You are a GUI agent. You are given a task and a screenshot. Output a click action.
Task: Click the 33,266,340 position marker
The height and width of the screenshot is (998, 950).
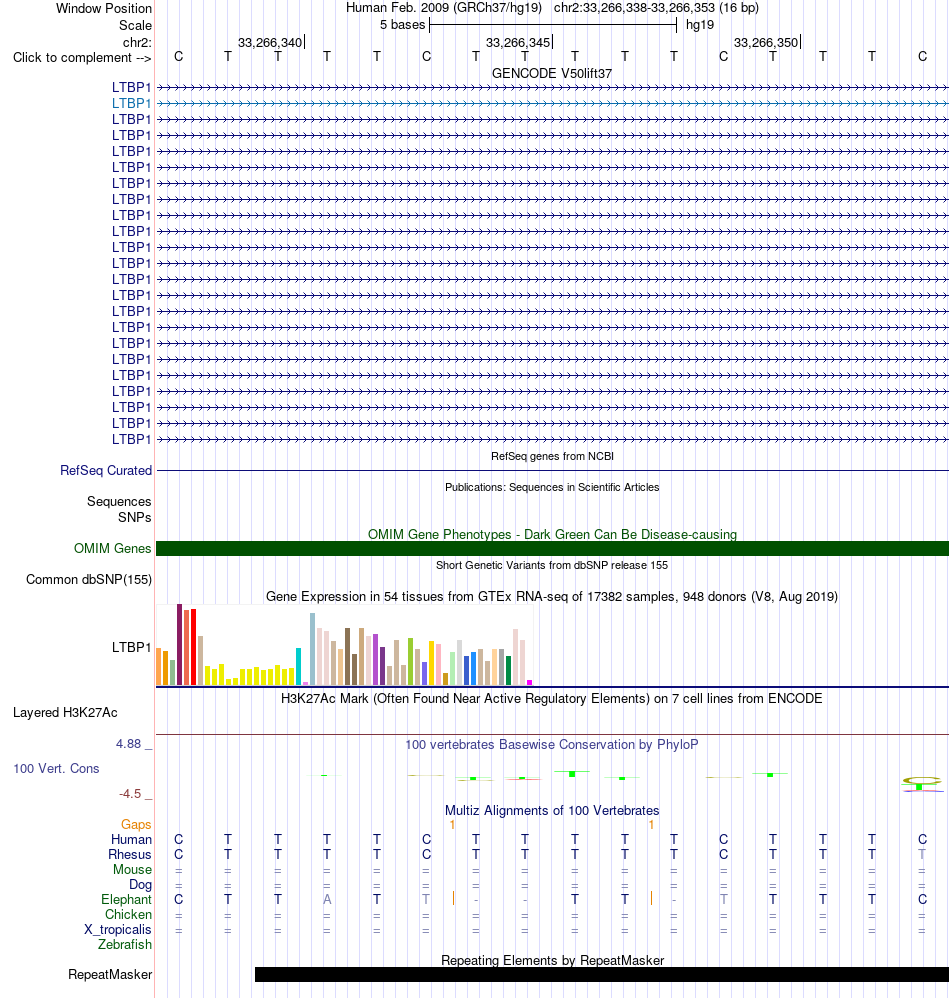click(x=270, y=43)
